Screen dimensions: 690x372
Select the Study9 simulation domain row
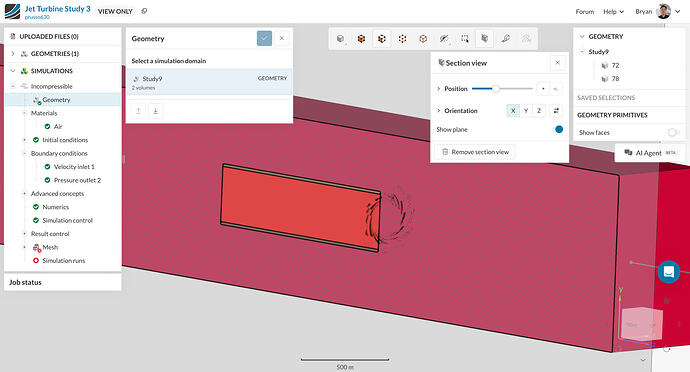[x=209, y=82]
